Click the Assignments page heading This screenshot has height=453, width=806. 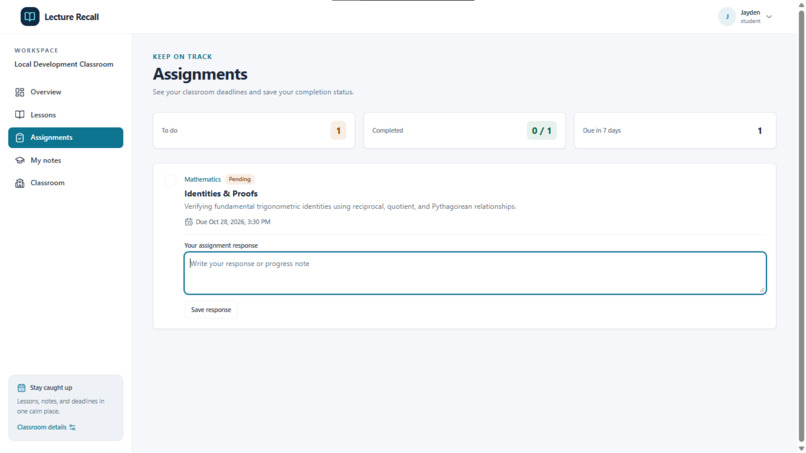tap(200, 74)
